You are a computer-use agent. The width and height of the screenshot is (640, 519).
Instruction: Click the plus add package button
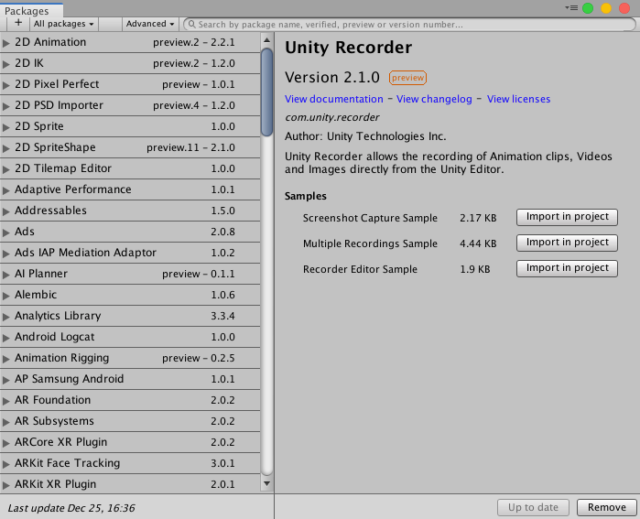(18, 23)
